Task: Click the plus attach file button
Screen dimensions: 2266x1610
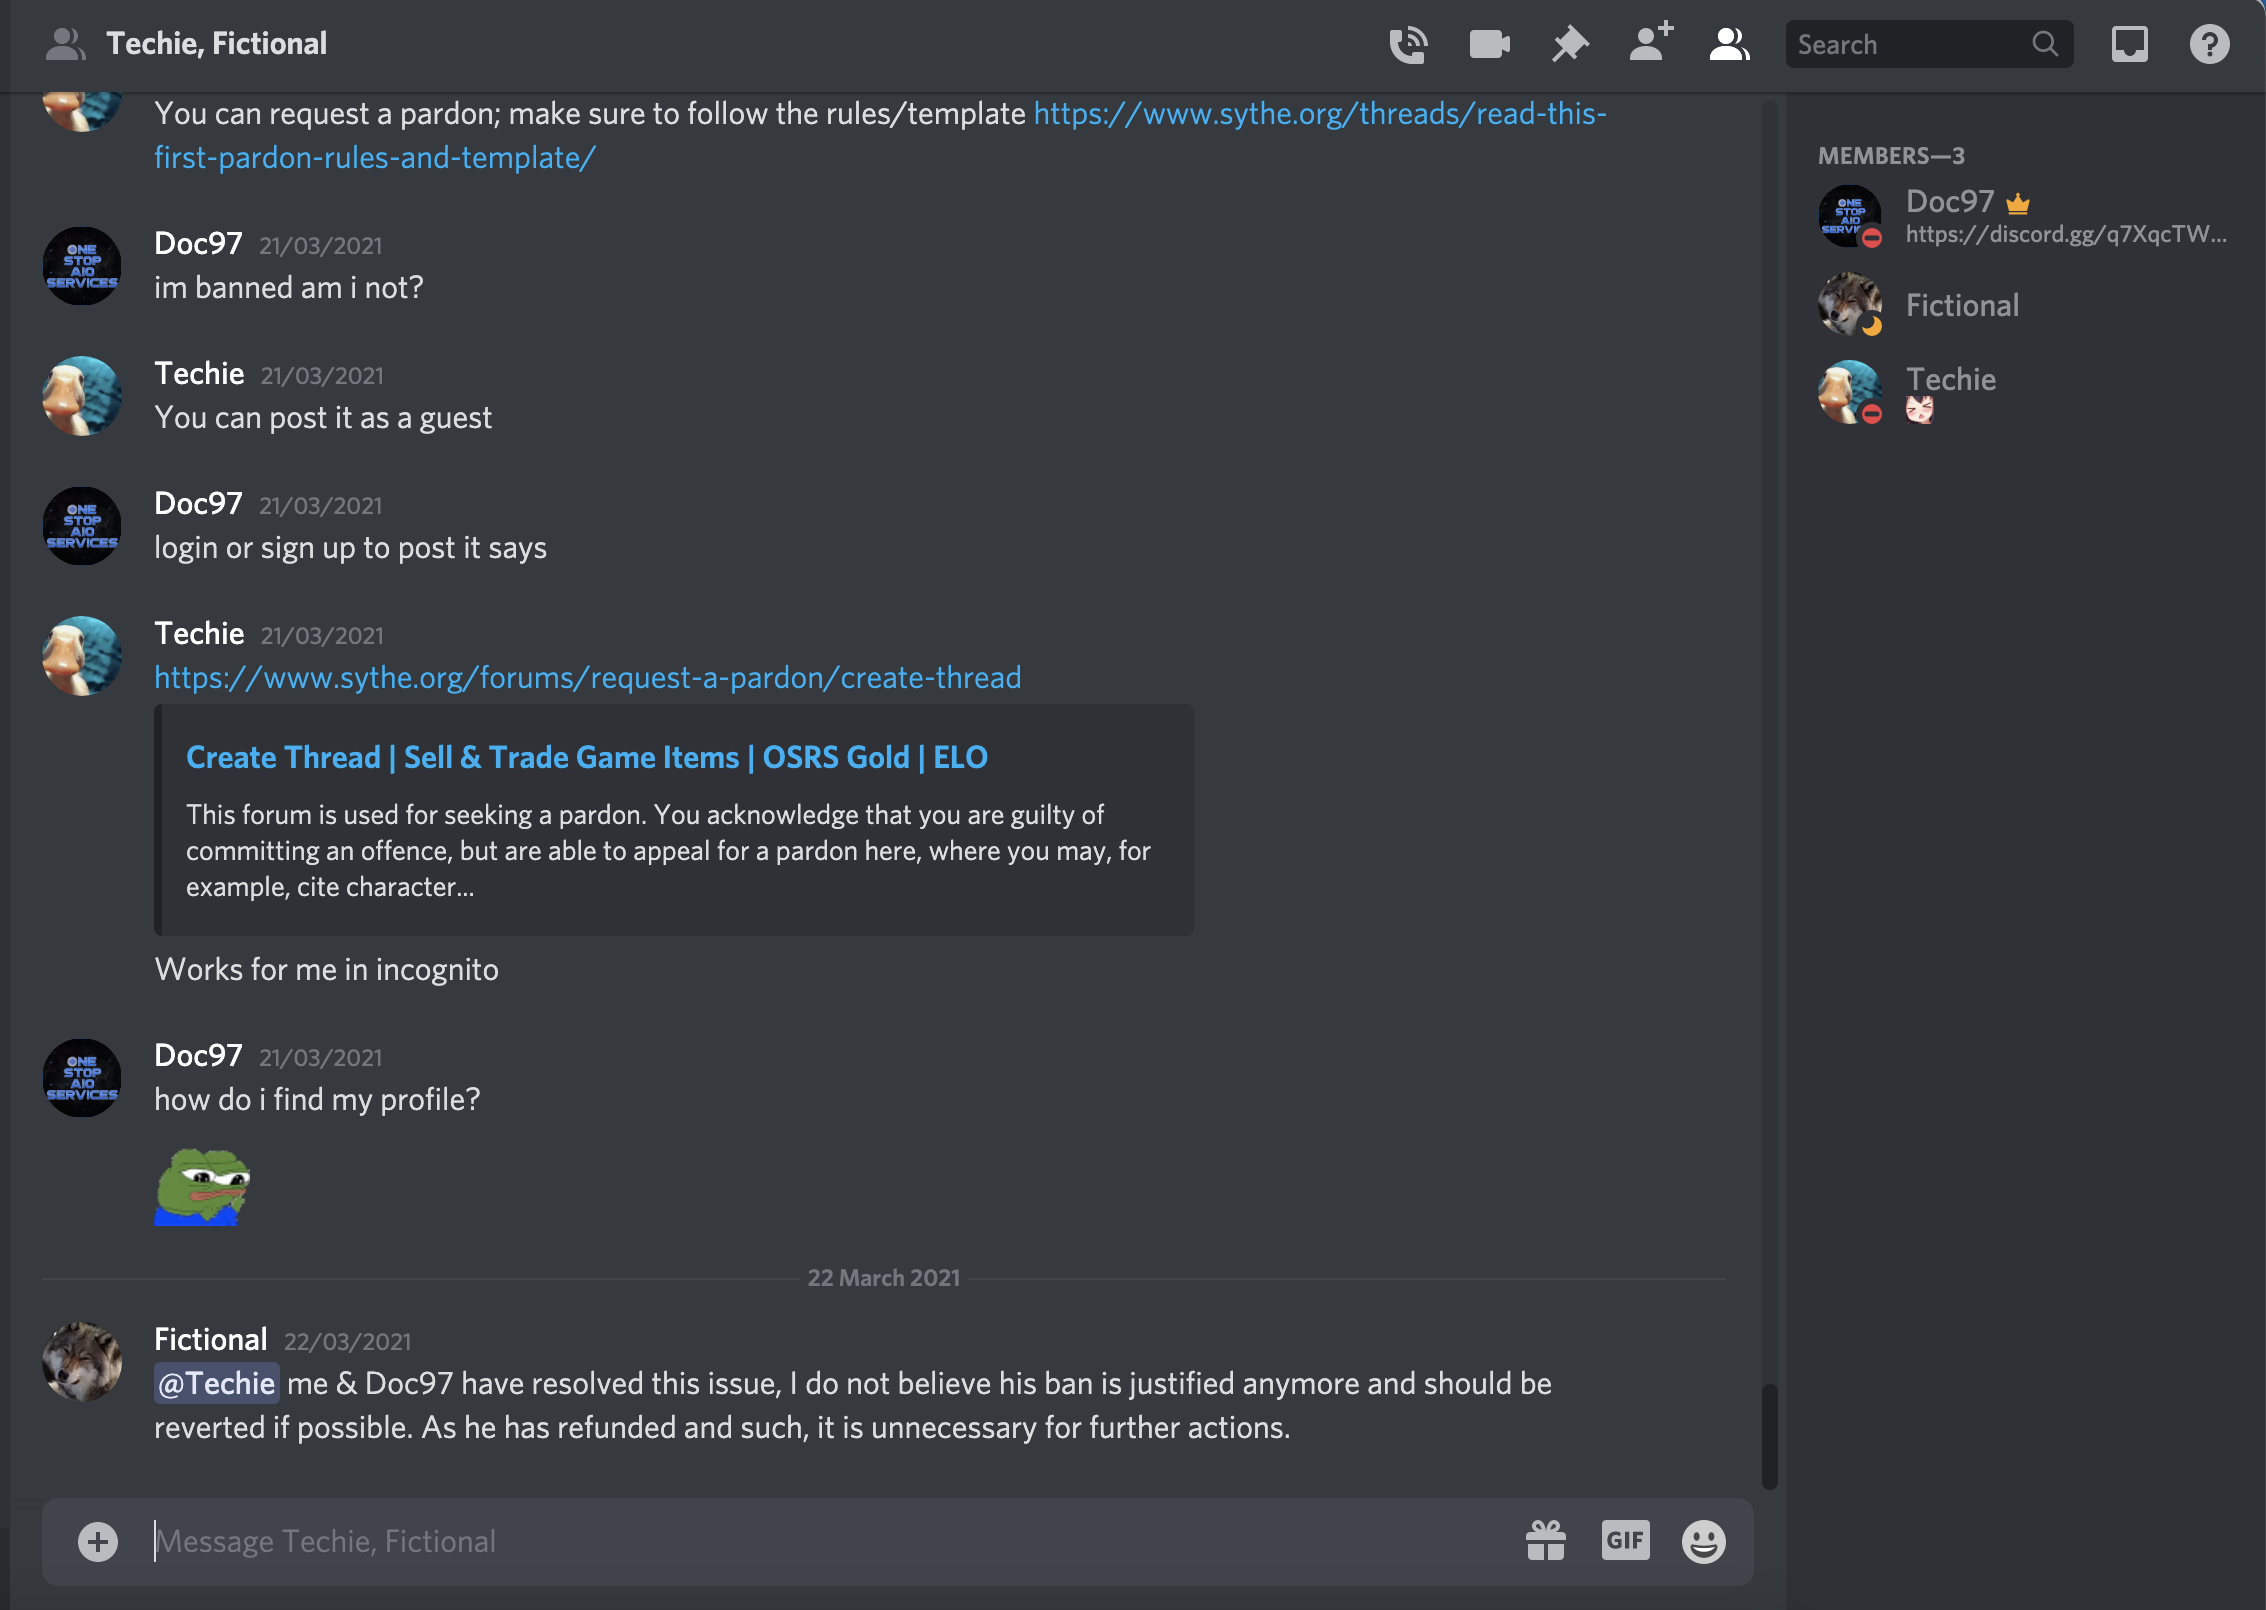Action: (98, 1541)
